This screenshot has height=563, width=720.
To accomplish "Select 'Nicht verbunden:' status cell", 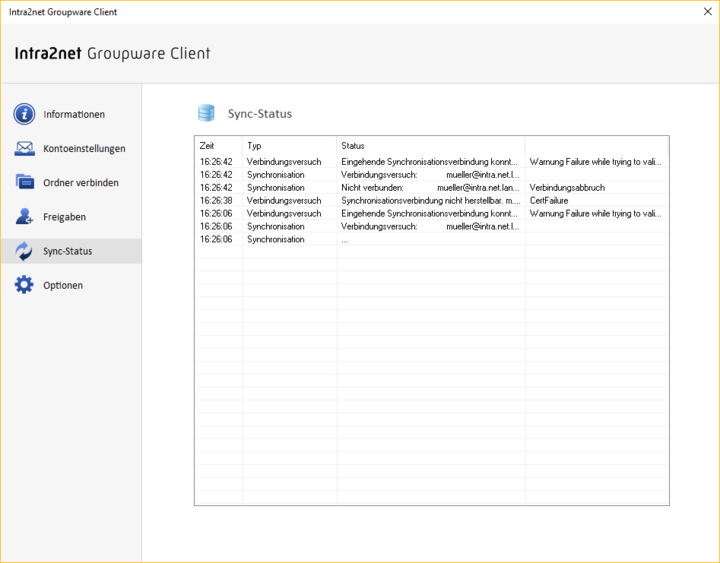I will (431, 187).
